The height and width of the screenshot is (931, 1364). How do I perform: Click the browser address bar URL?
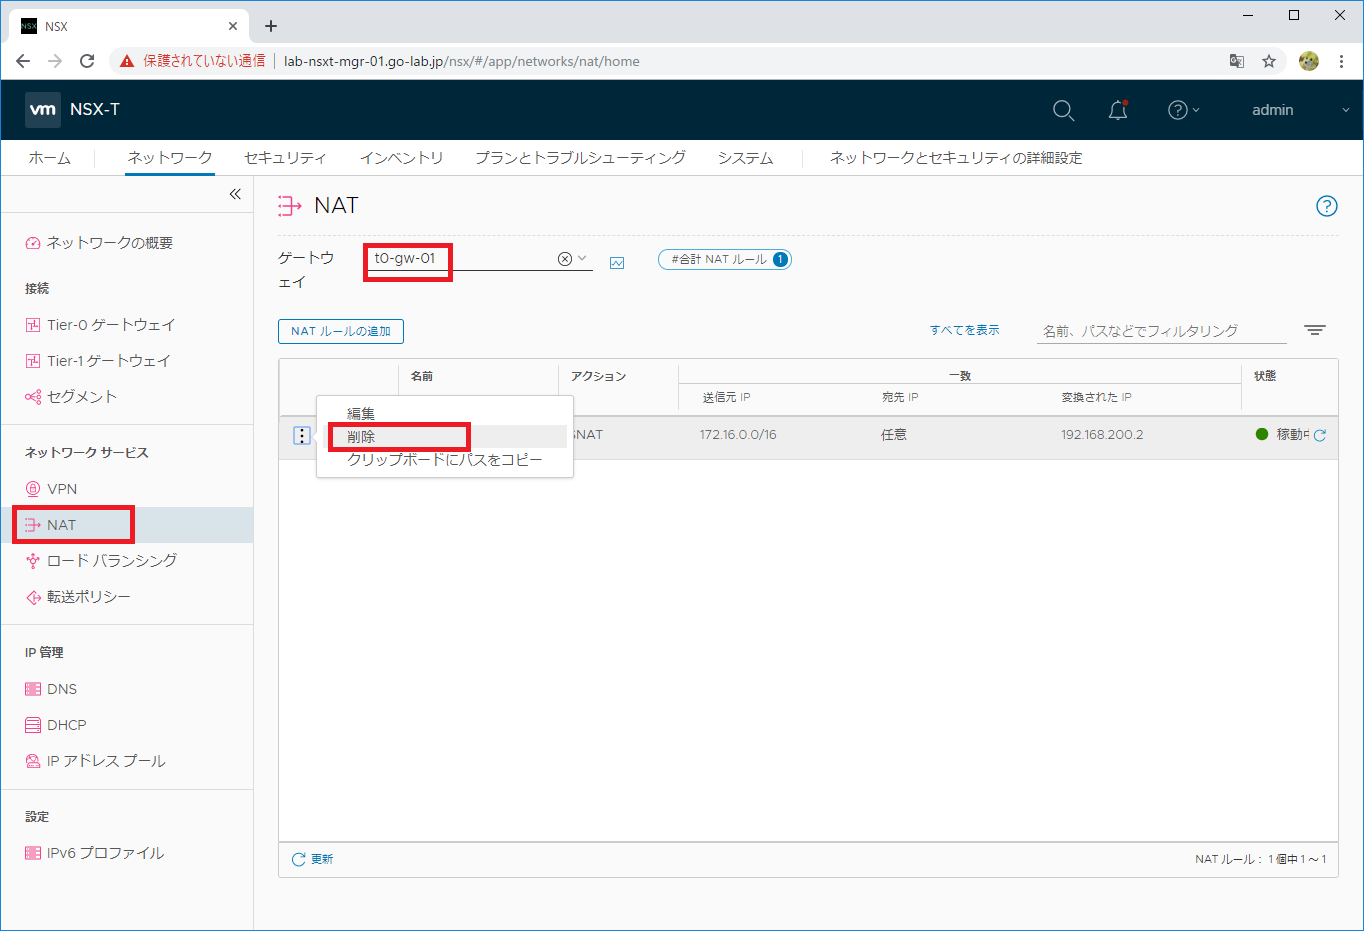click(462, 61)
